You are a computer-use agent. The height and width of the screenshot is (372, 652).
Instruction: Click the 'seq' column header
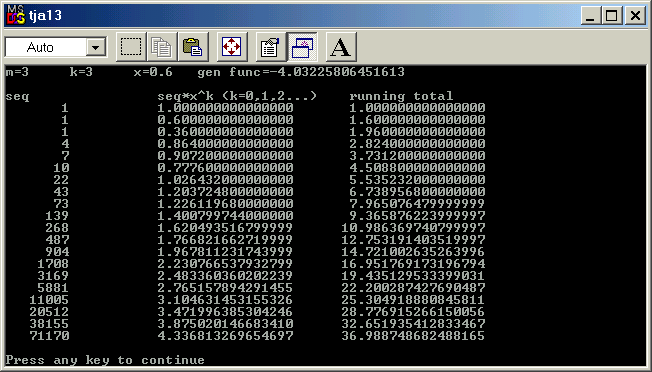pos(17,96)
